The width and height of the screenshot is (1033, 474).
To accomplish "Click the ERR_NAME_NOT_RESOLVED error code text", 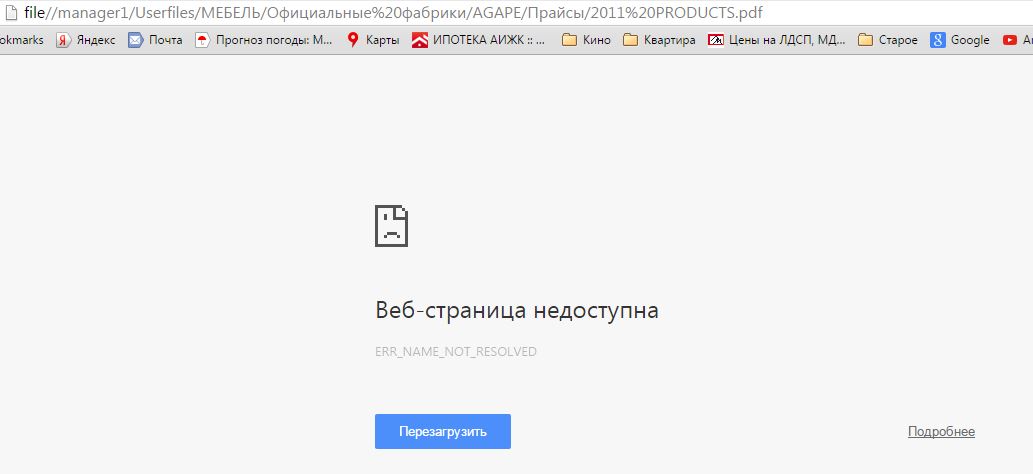I will 455,352.
